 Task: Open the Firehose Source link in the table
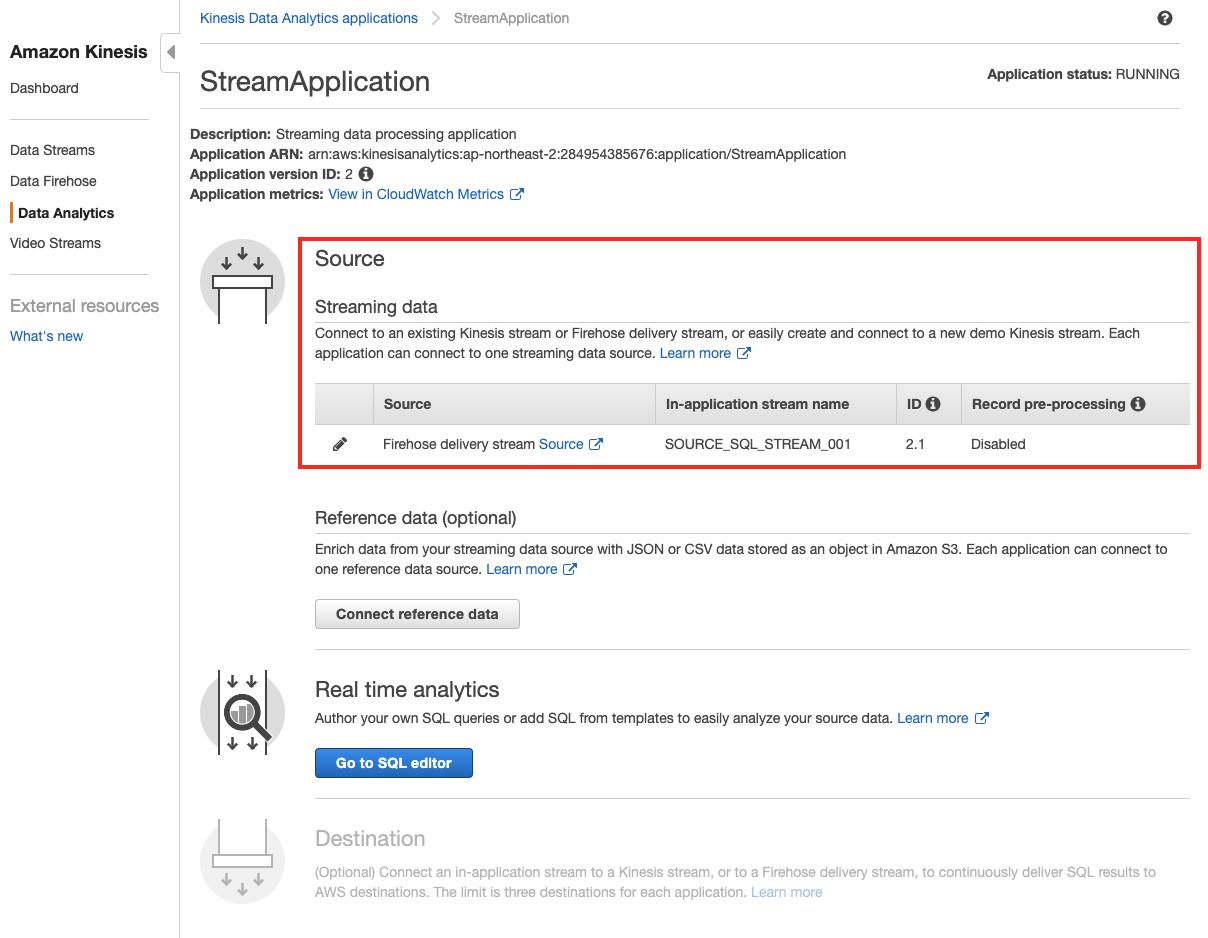pyautogui.click(x=562, y=444)
